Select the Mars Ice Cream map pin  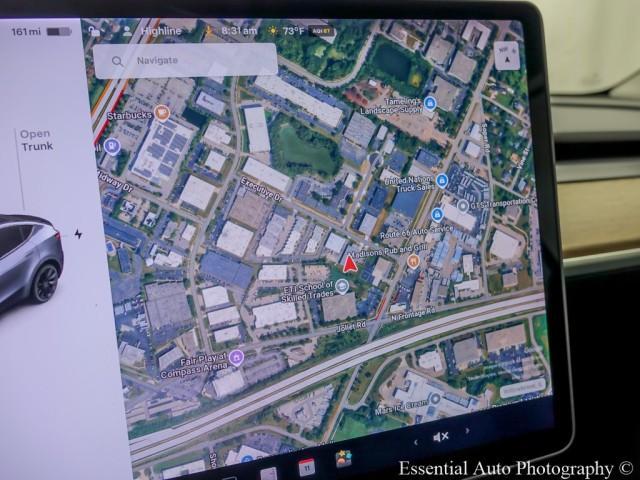[435, 398]
